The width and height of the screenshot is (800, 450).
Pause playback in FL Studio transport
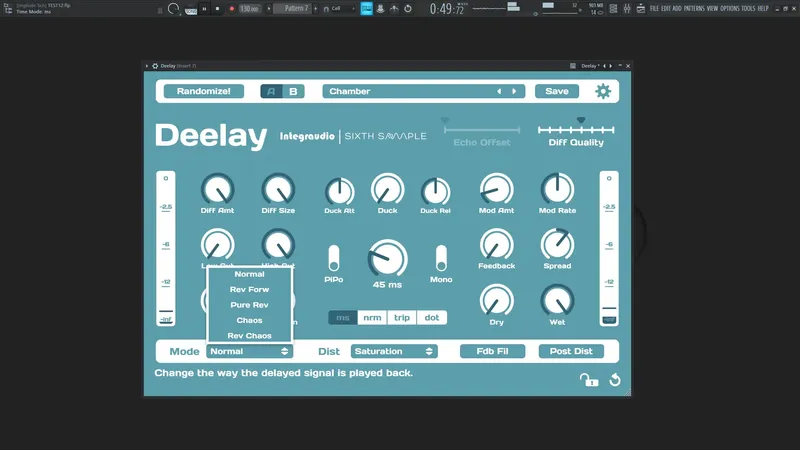point(205,9)
